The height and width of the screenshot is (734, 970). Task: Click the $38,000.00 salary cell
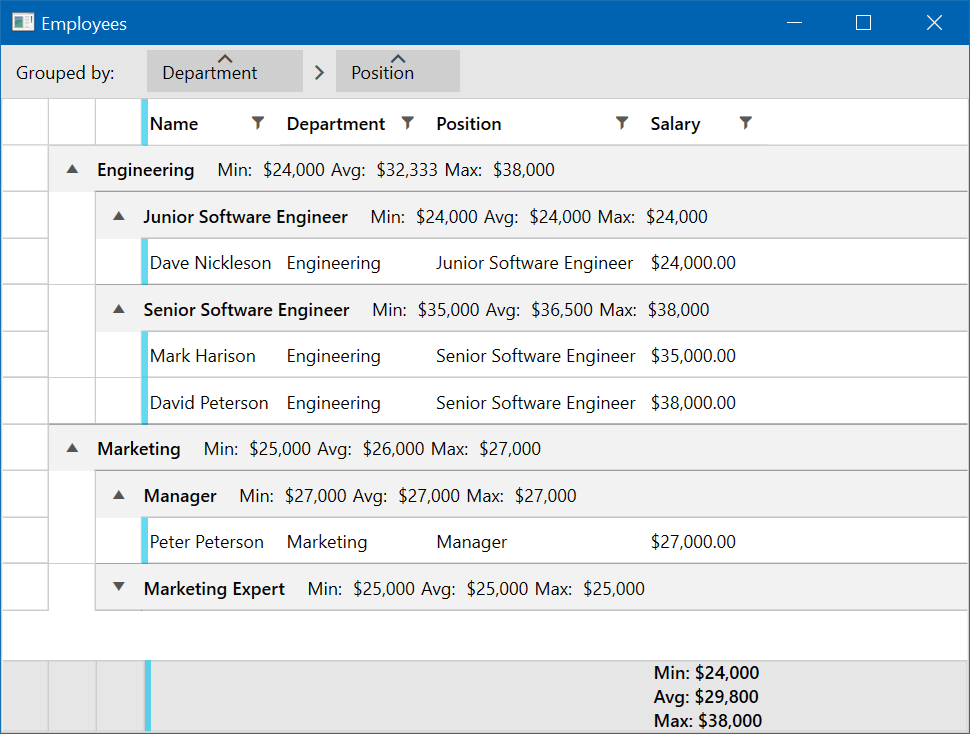(x=693, y=403)
